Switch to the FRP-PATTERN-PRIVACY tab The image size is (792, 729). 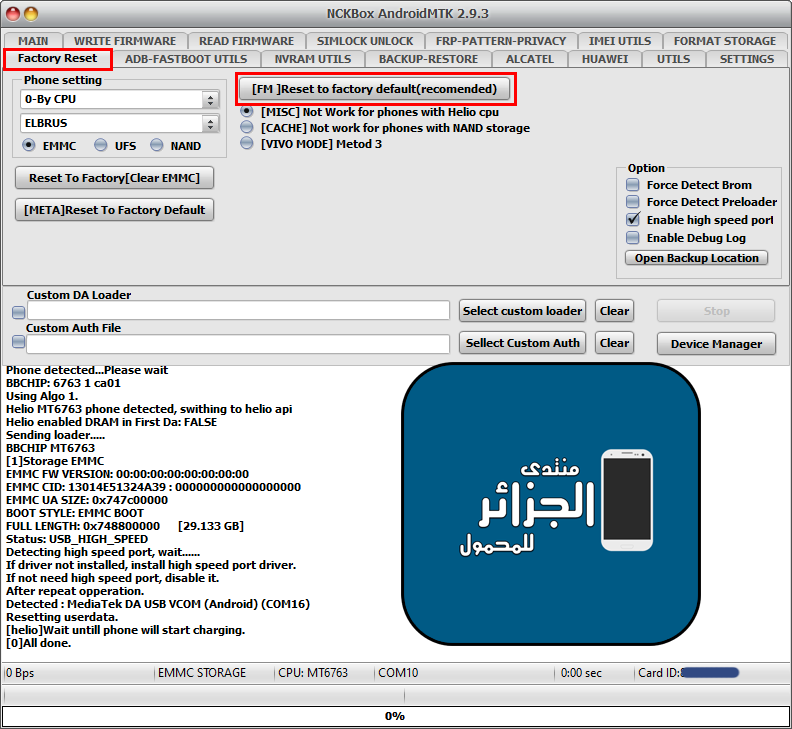coord(500,41)
